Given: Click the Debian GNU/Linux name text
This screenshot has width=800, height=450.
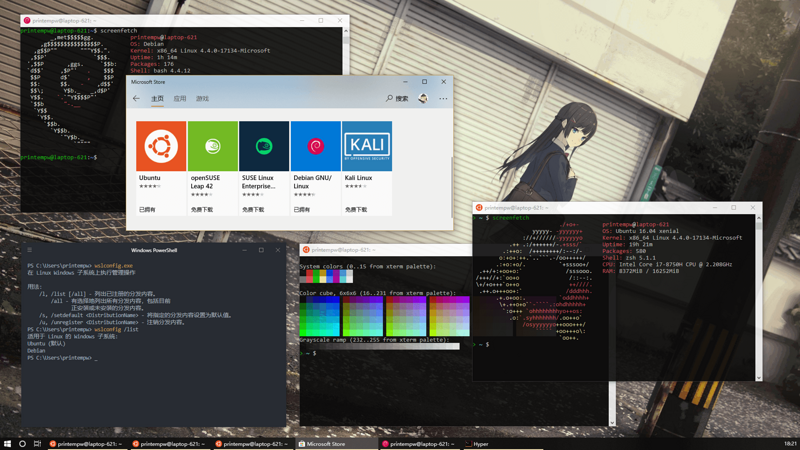Looking at the screenshot, I should click(312, 182).
